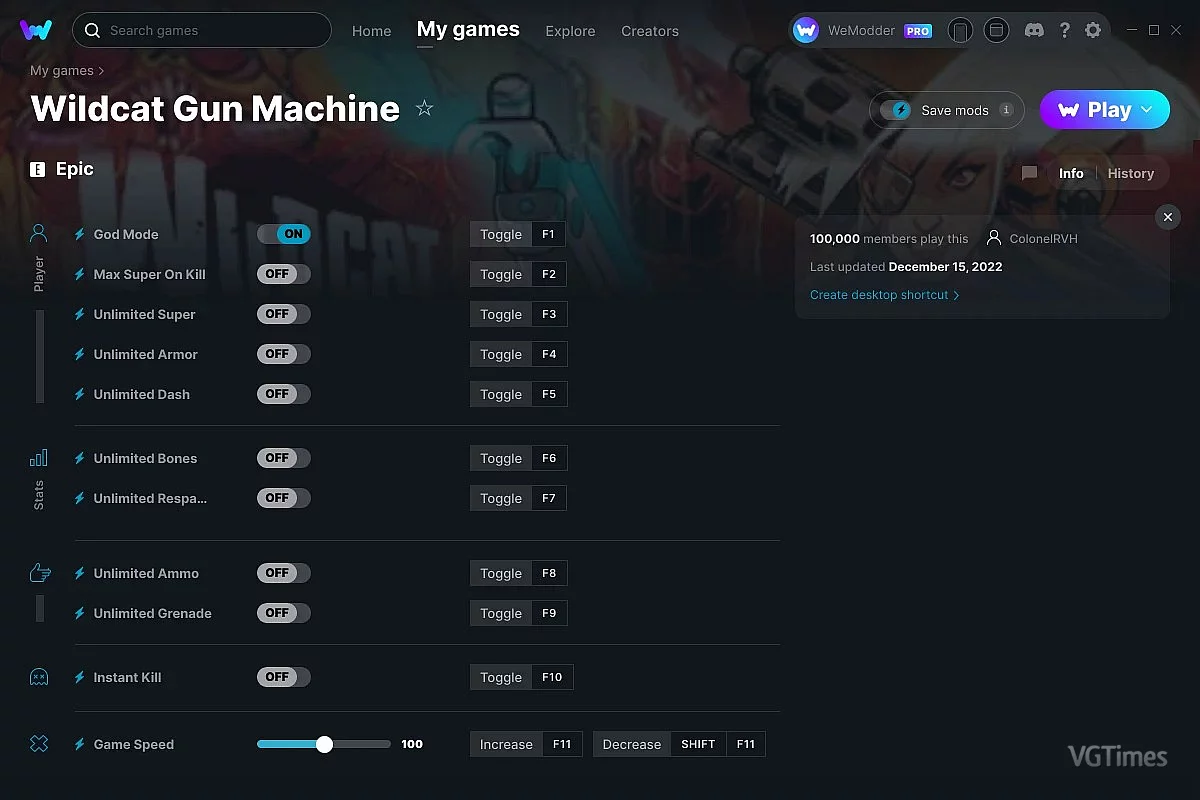Viewport: 1200px width, 800px height.
Task: Enable Unlimited Ammo toggle
Action: pyautogui.click(x=284, y=573)
